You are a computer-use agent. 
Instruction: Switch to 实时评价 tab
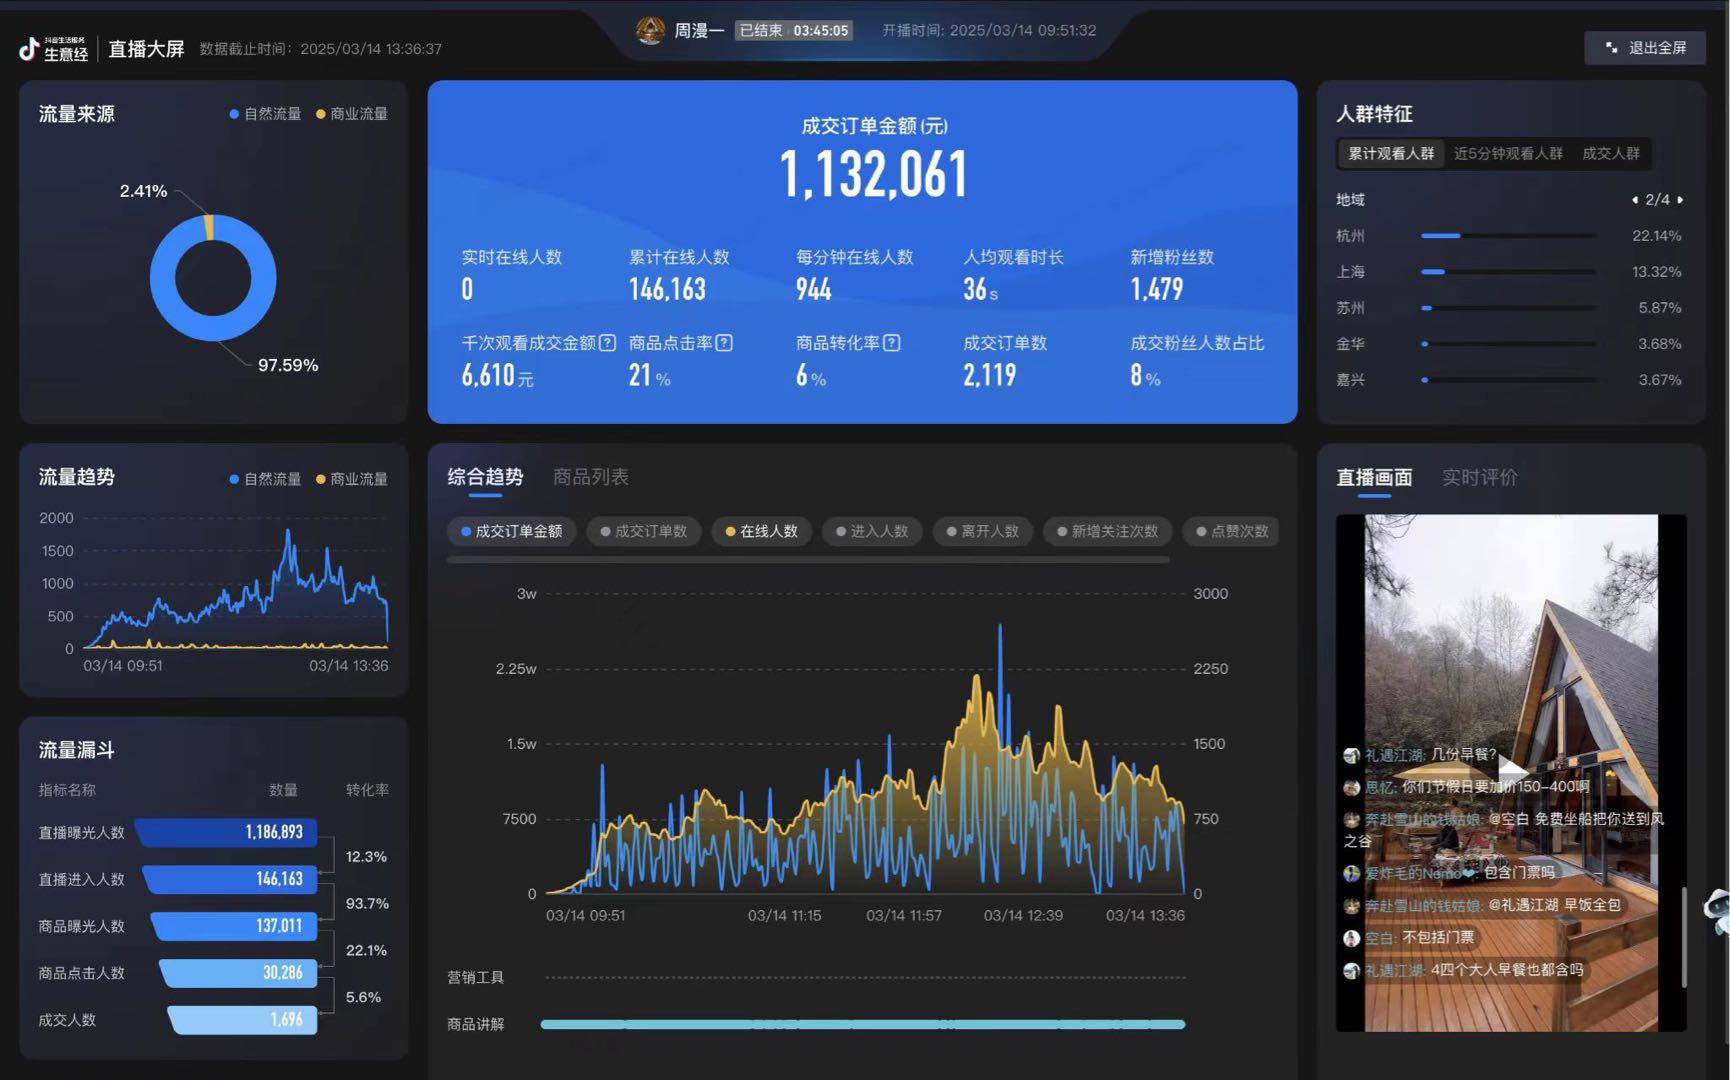click(1479, 477)
